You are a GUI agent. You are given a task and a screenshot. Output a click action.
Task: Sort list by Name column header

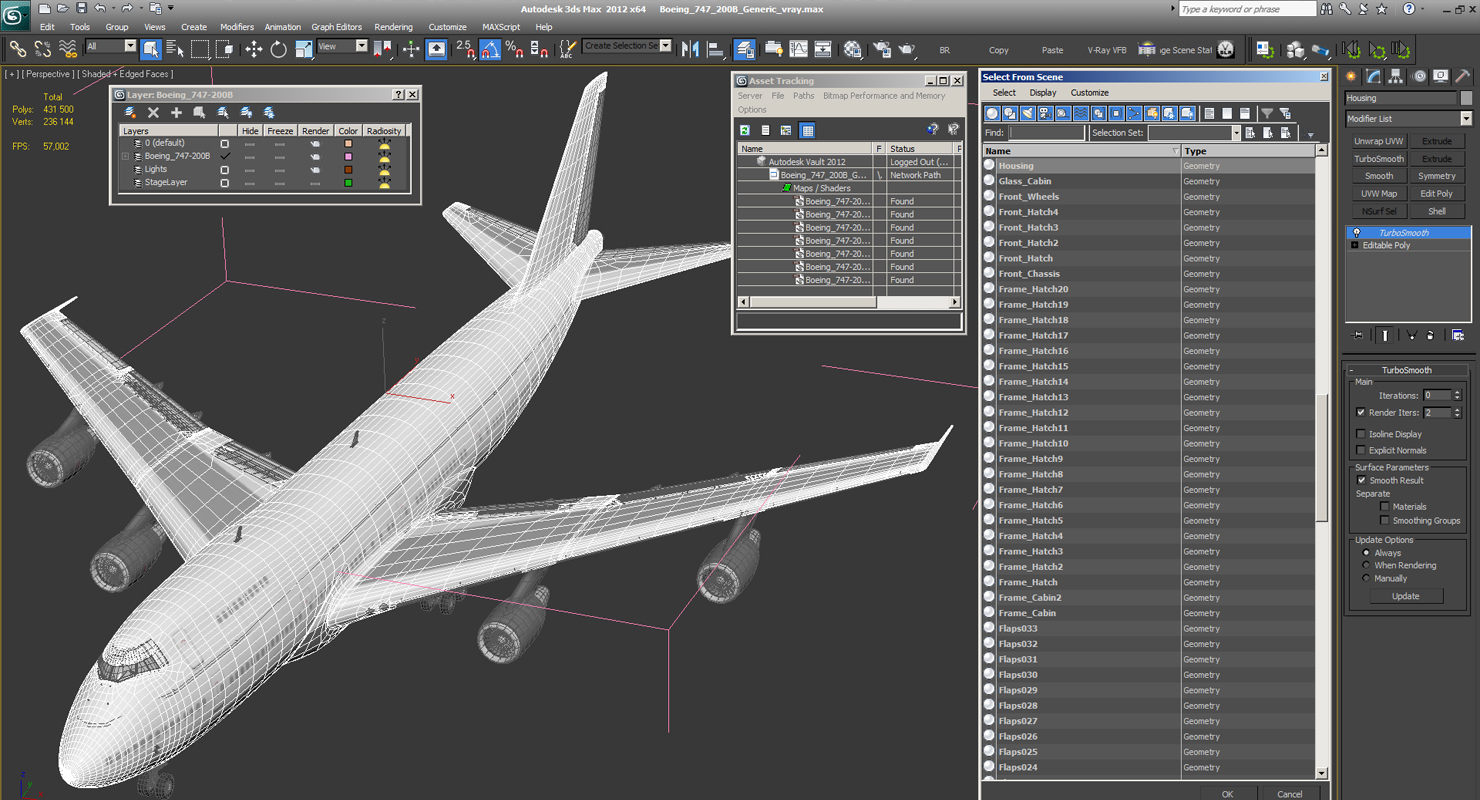pos(1081,150)
